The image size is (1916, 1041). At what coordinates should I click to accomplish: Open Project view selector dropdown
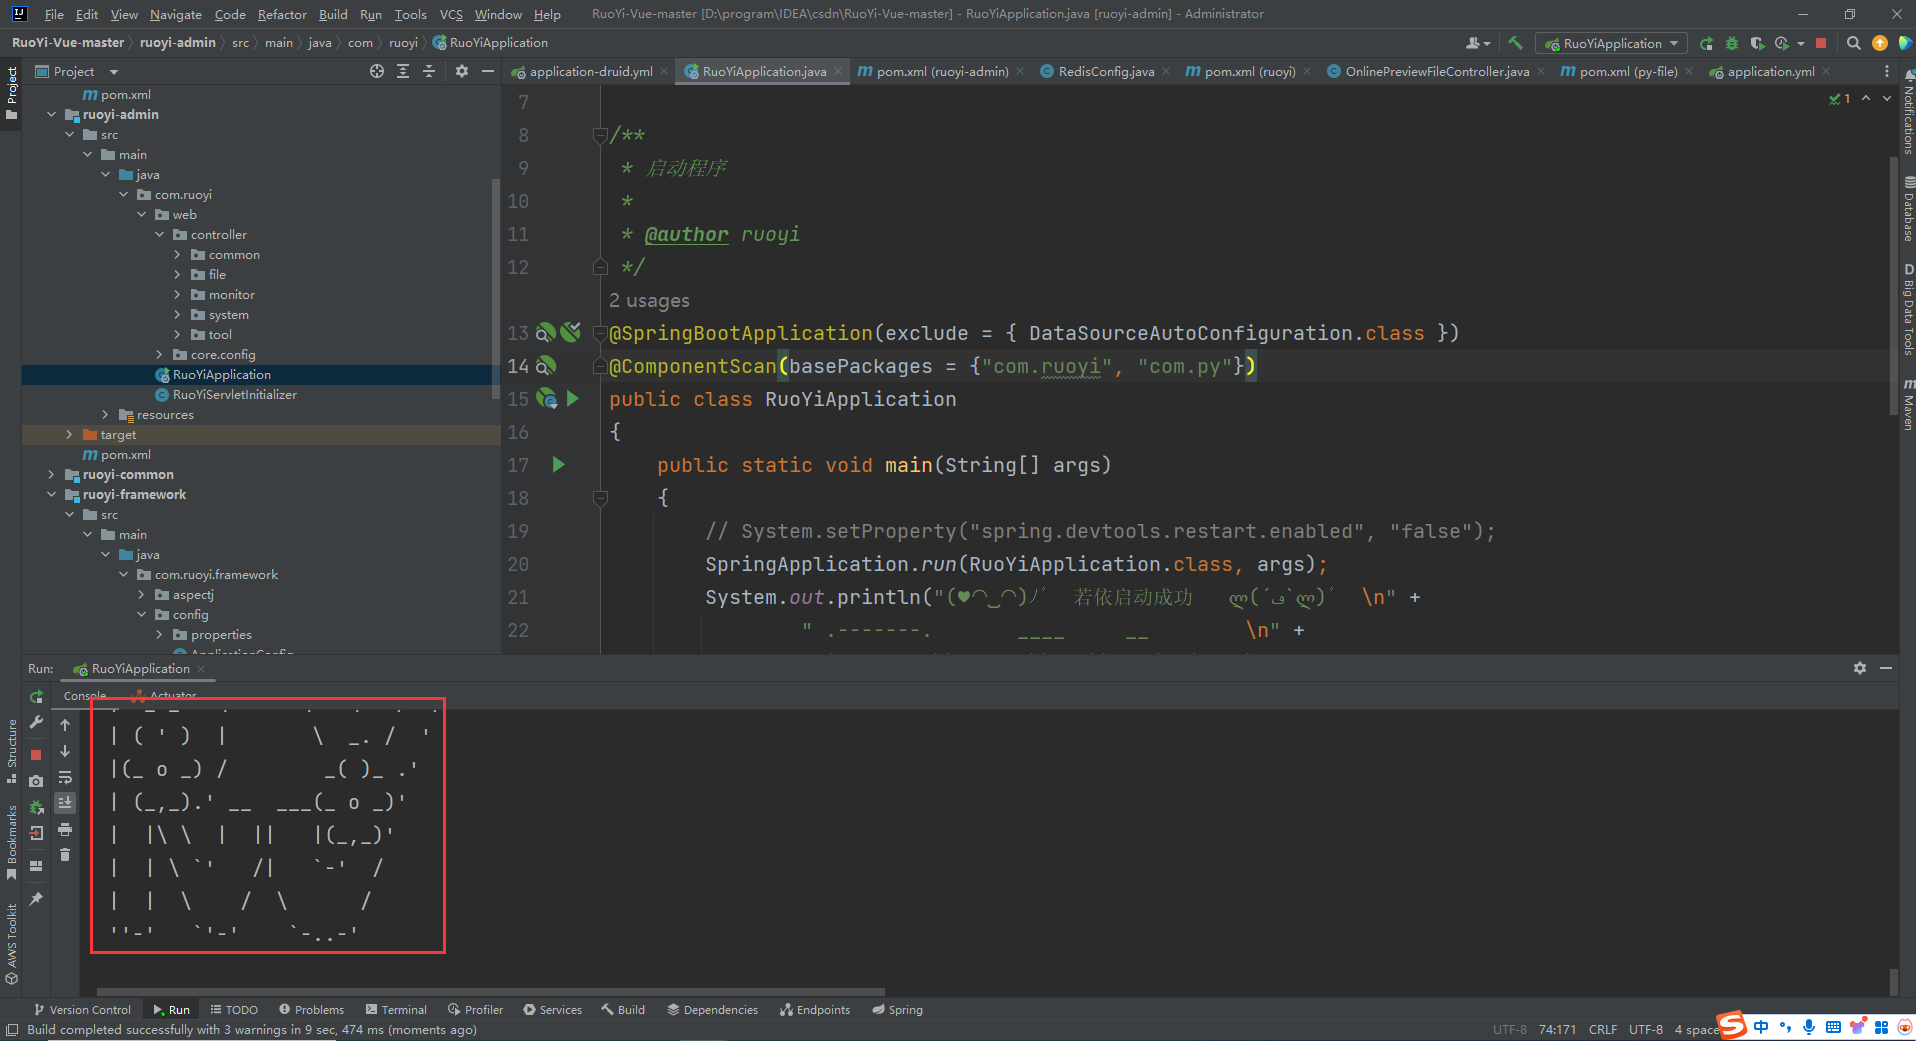pyautogui.click(x=77, y=71)
